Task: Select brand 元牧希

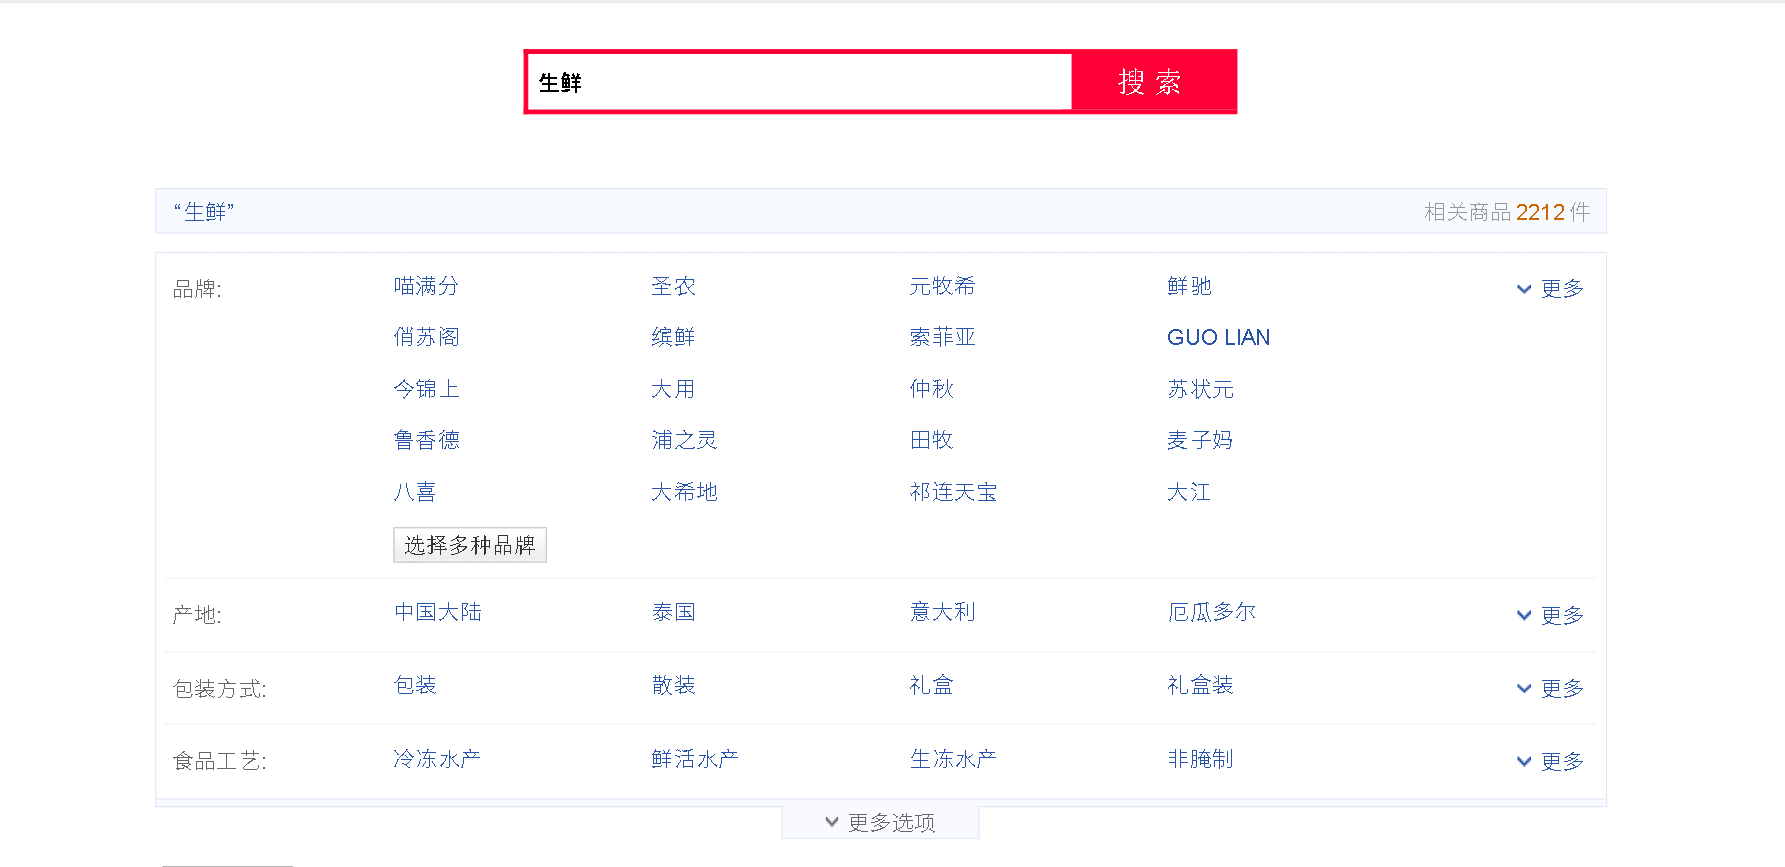Action: pyautogui.click(x=942, y=286)
